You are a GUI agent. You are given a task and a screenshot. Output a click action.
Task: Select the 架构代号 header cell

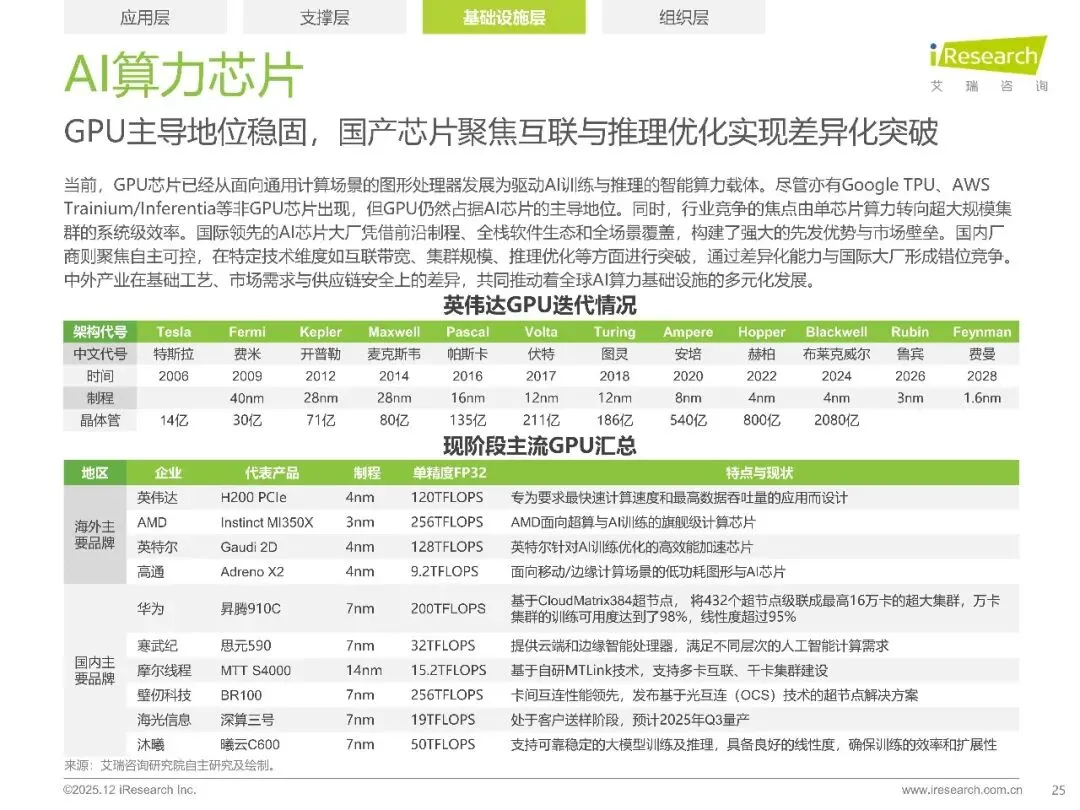point(100,331)
